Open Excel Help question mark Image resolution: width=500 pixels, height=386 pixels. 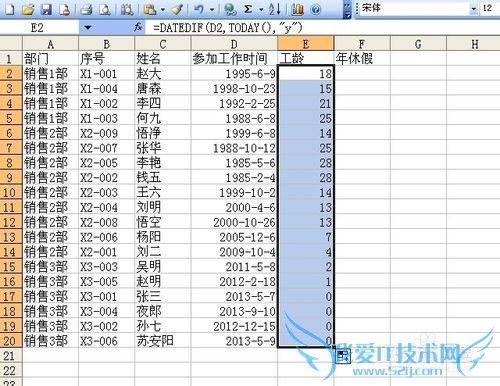coord(315,9)
